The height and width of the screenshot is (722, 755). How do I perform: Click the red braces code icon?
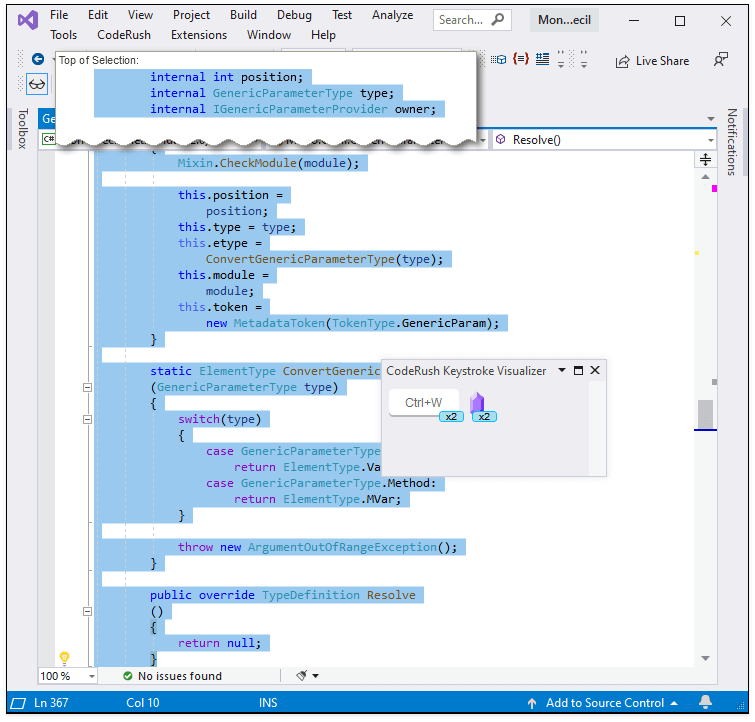521,59
